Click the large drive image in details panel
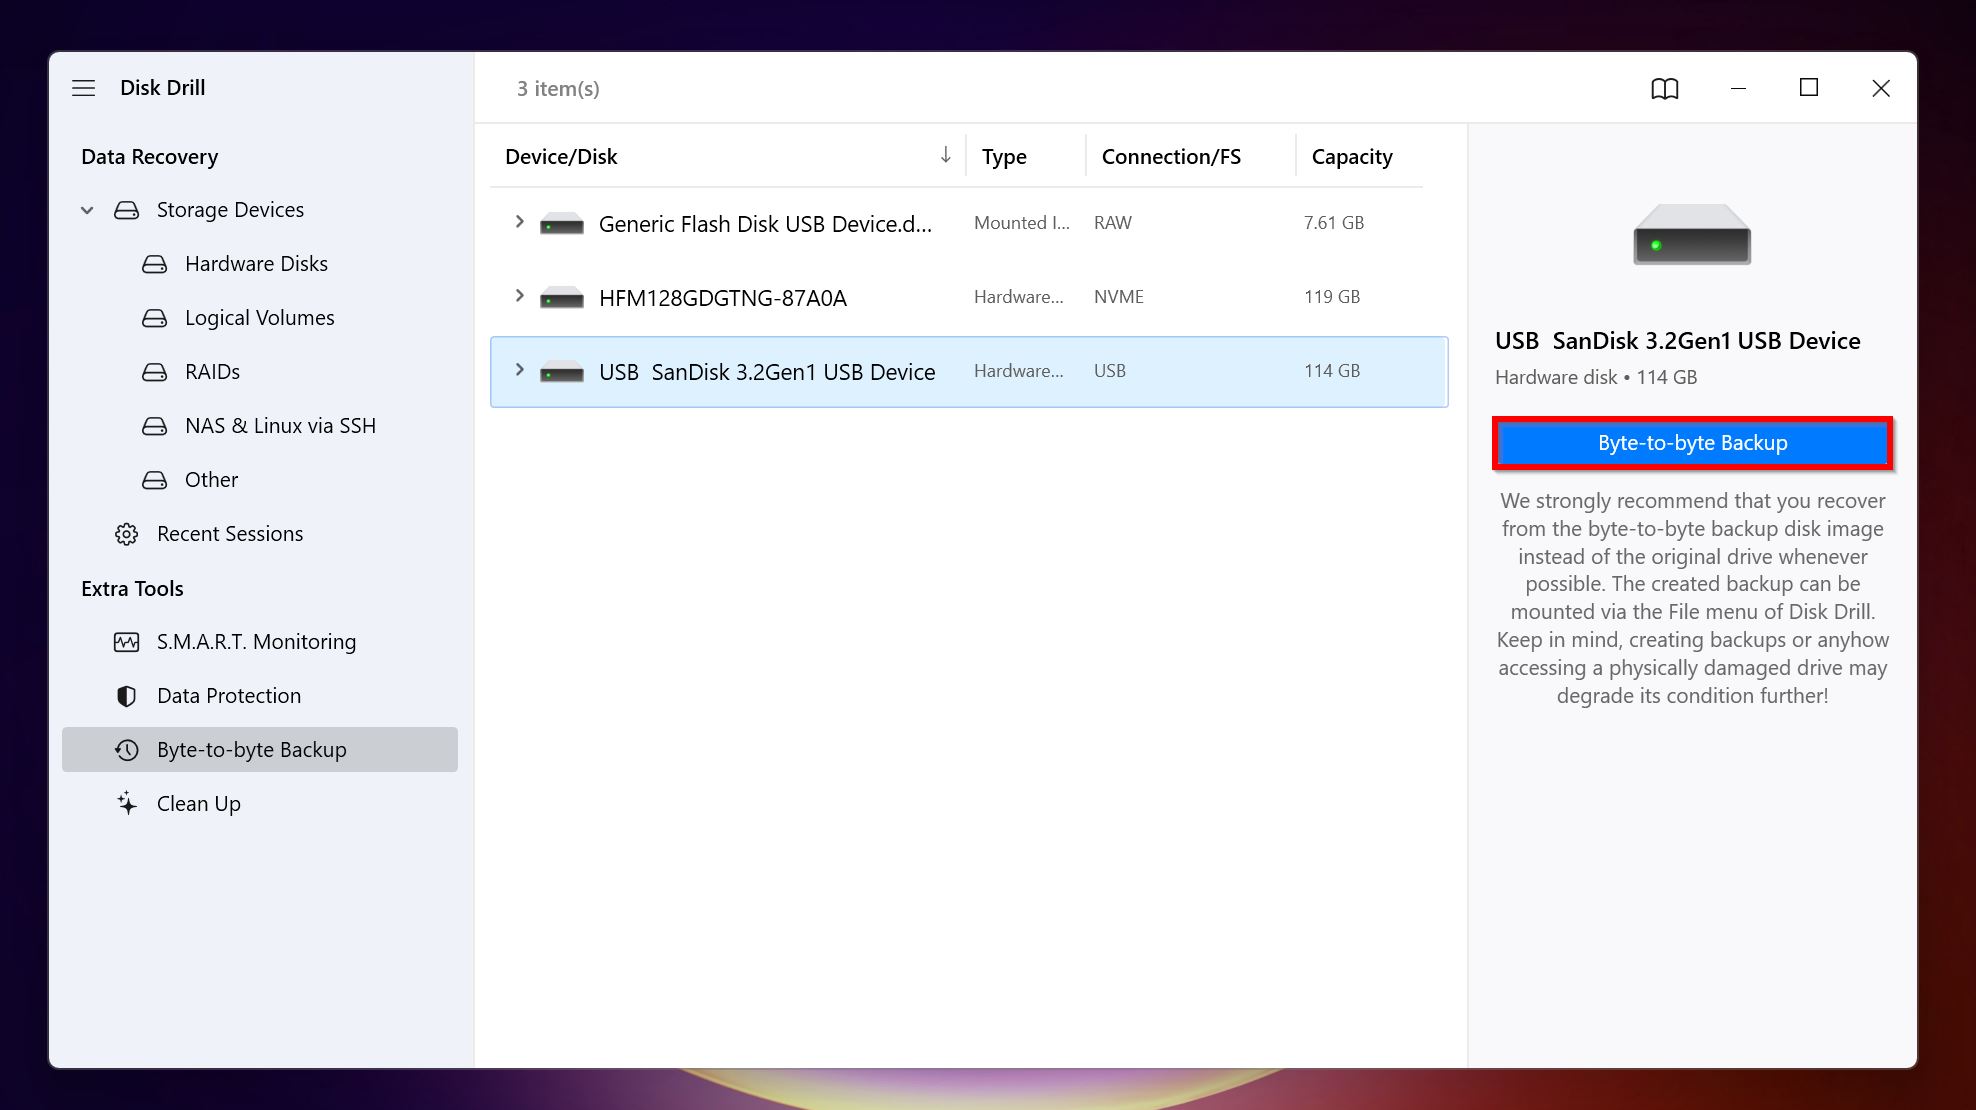This screenshot has height=1110, width=1976. [x=1692, y=235]
